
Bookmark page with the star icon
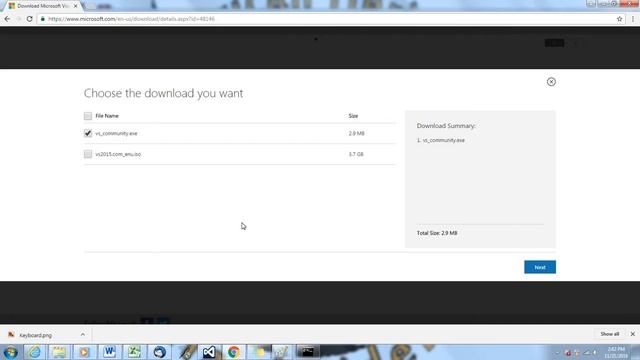[619, 19]
